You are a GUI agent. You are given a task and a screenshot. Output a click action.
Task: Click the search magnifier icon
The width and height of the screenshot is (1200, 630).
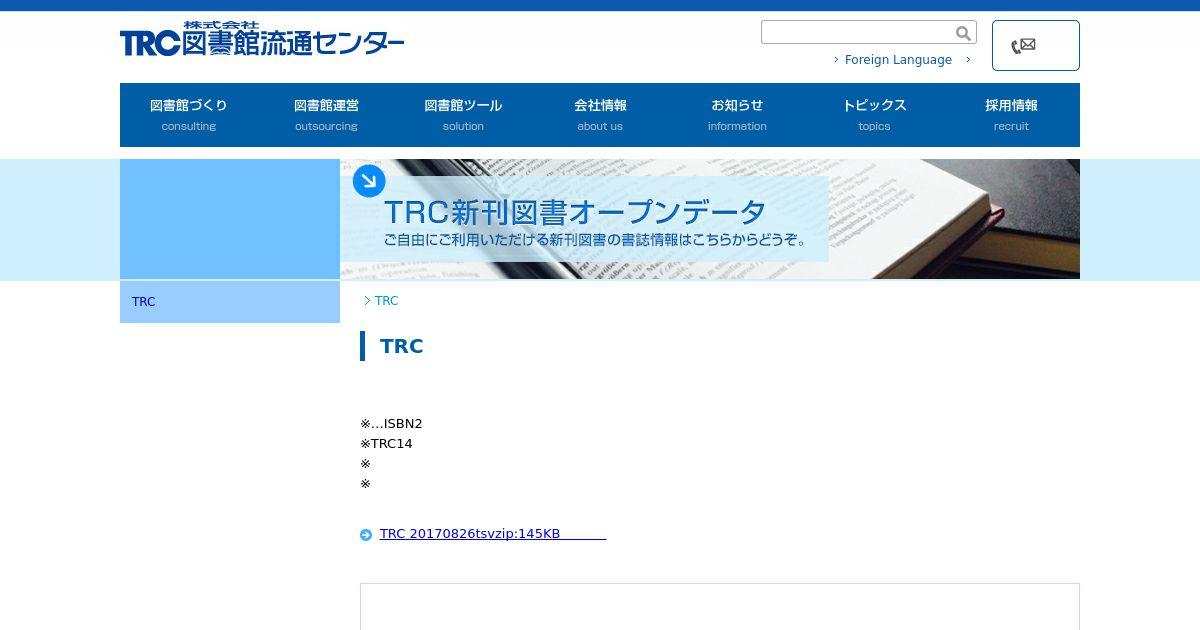(963, 33)
